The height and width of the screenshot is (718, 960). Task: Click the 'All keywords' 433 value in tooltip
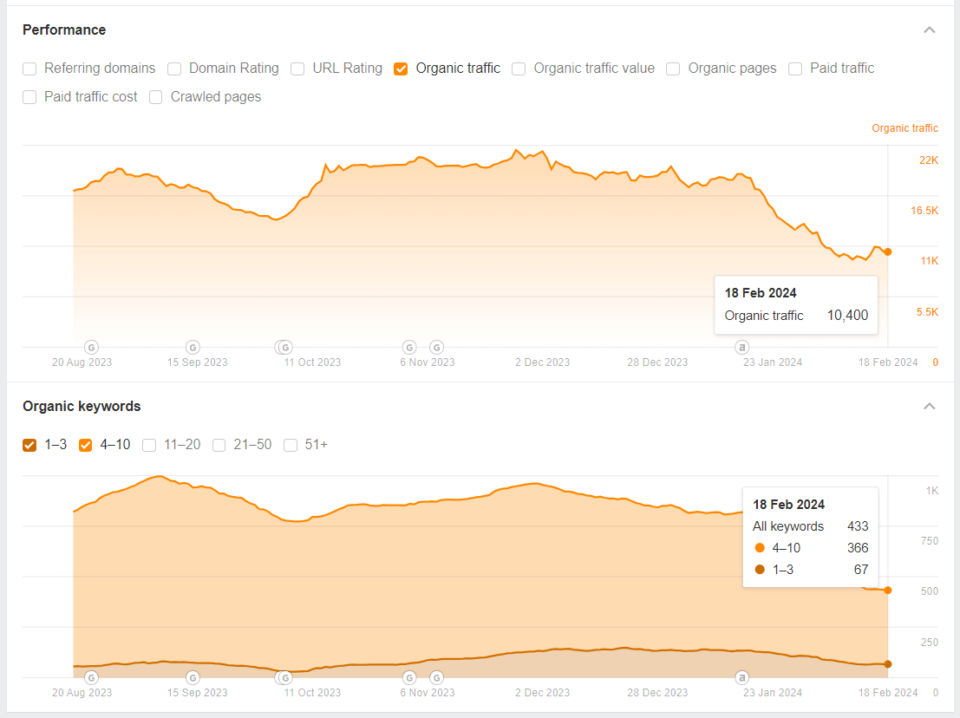coord(857,526)
